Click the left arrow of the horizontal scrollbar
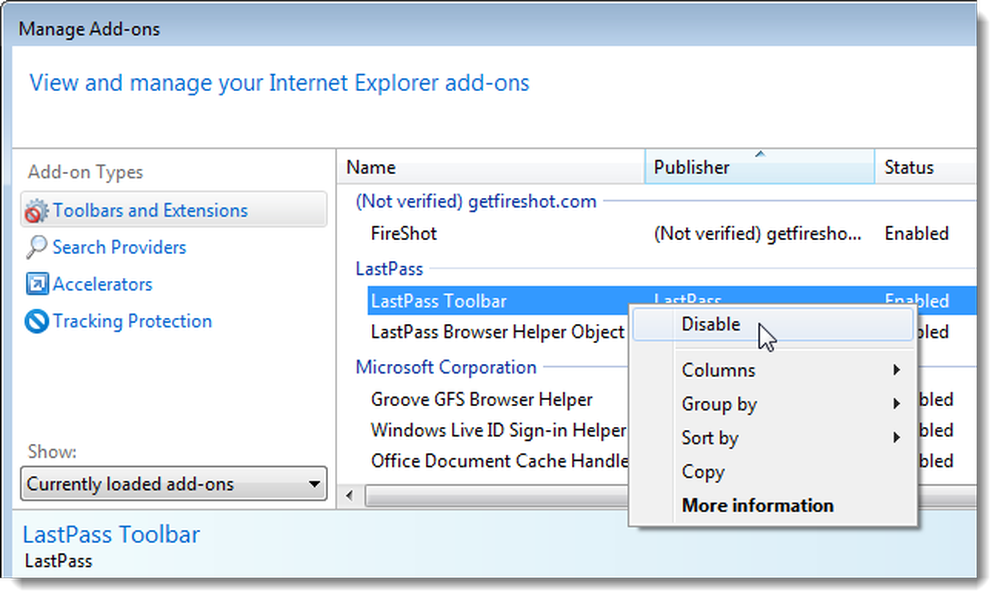 click(349, 496)
